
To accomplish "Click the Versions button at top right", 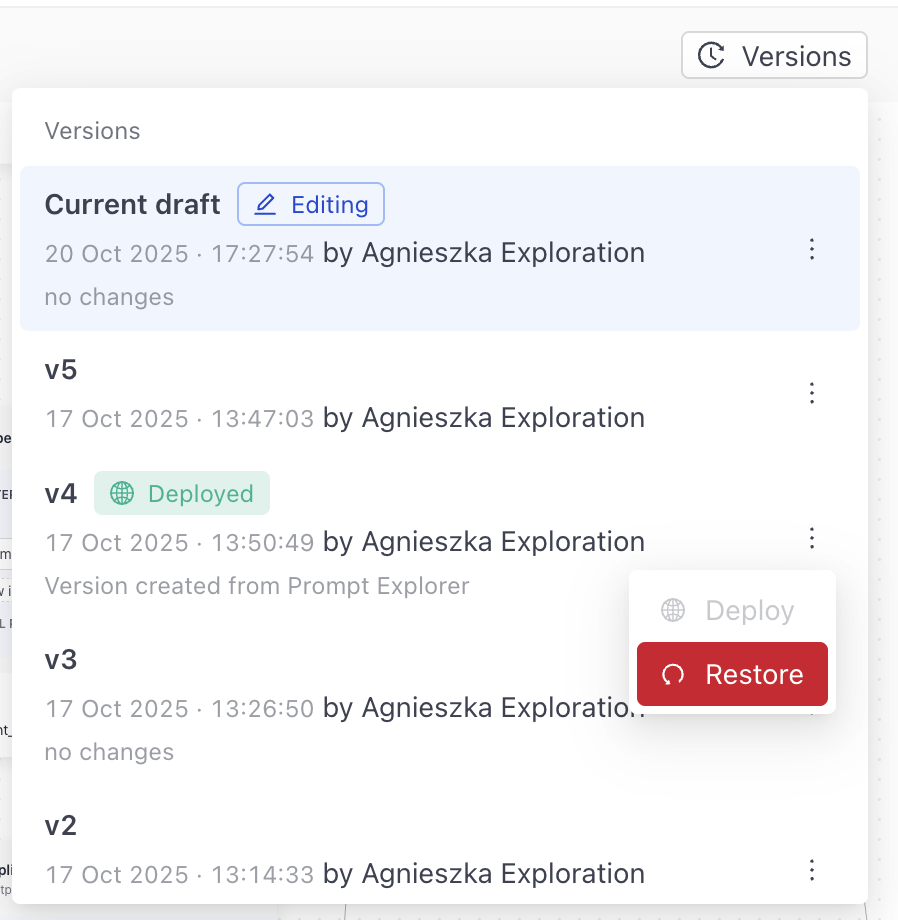I will click(774, 55).
